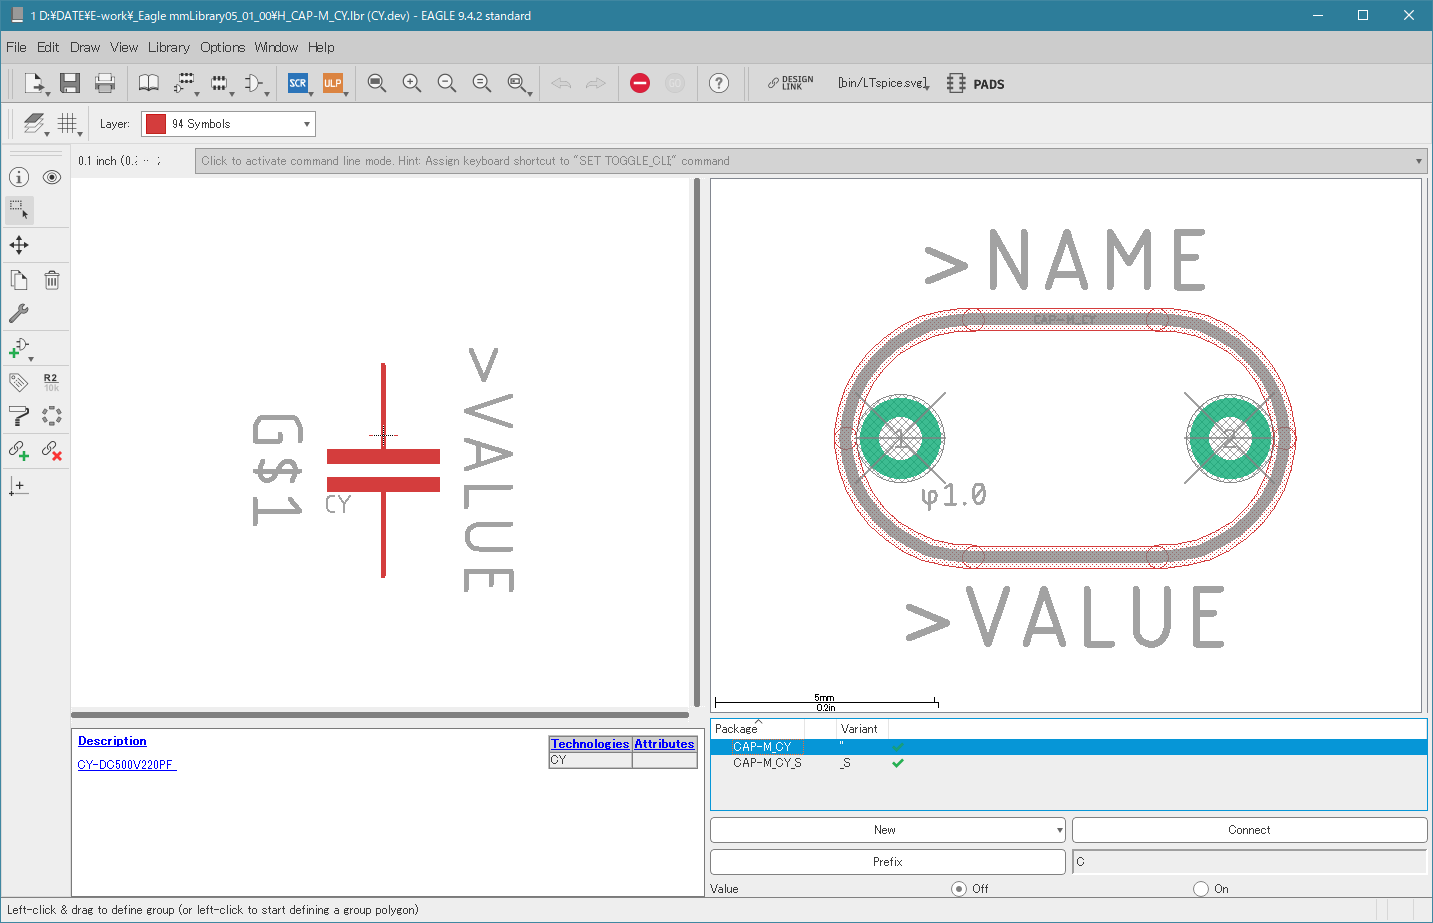This screenshot has width=1433, height=923.
Task: Select the Disconnect link-x tool
Action: point(52,451)
